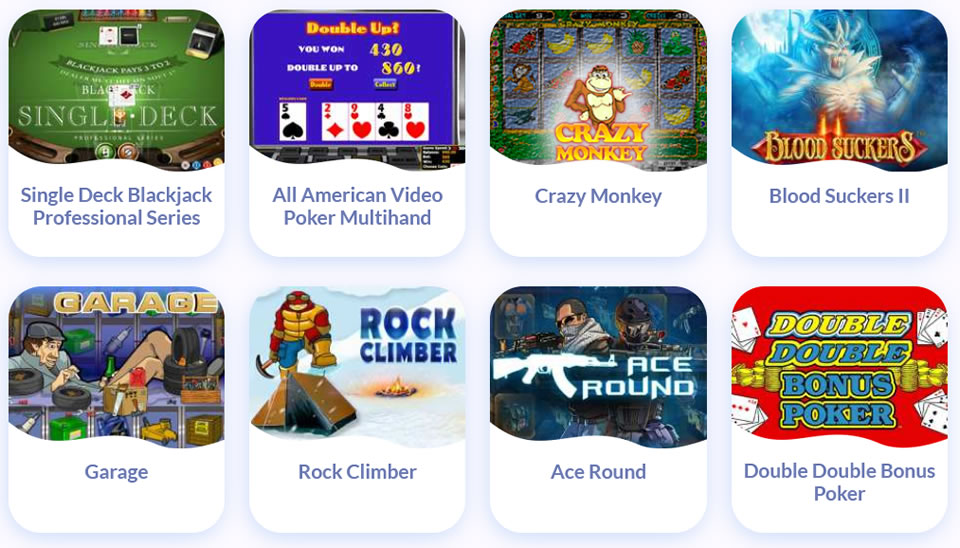Image resolution: width=960 pixels, height=548 pixels.
Task: Open the Rock Climber game image
Action: pos(358,366)
